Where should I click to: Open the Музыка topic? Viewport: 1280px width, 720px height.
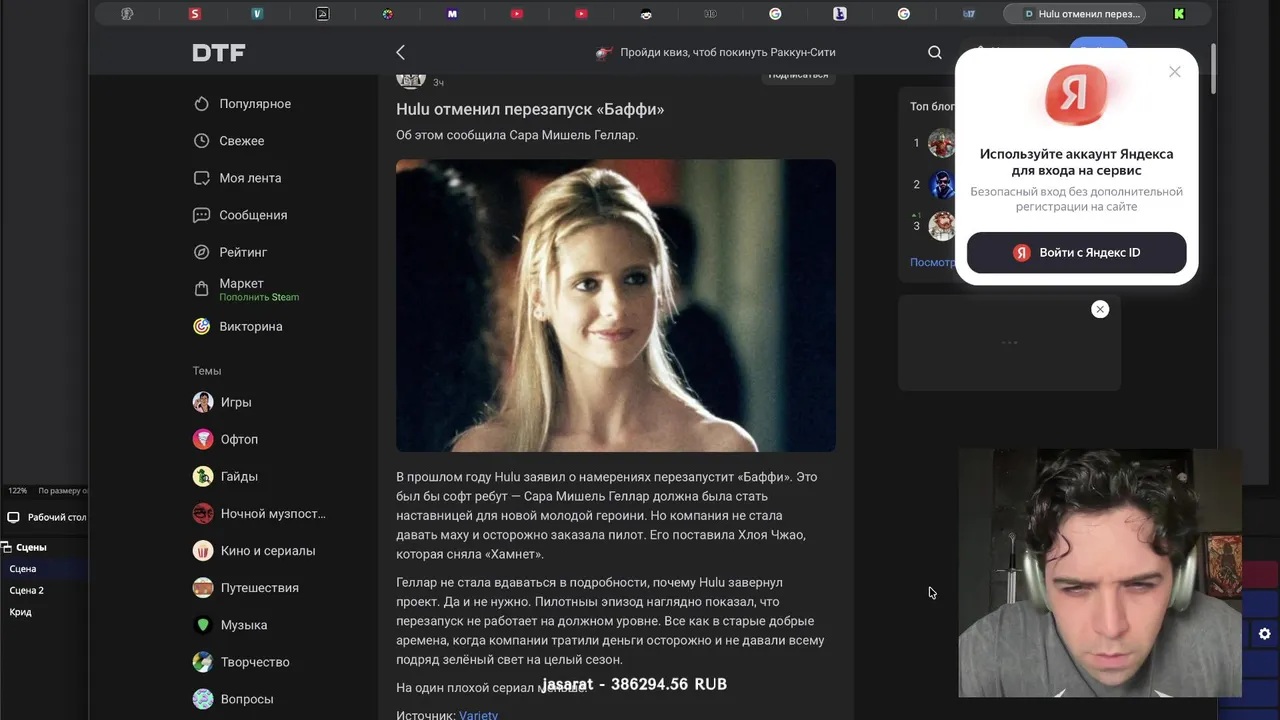tap(244, 624)
